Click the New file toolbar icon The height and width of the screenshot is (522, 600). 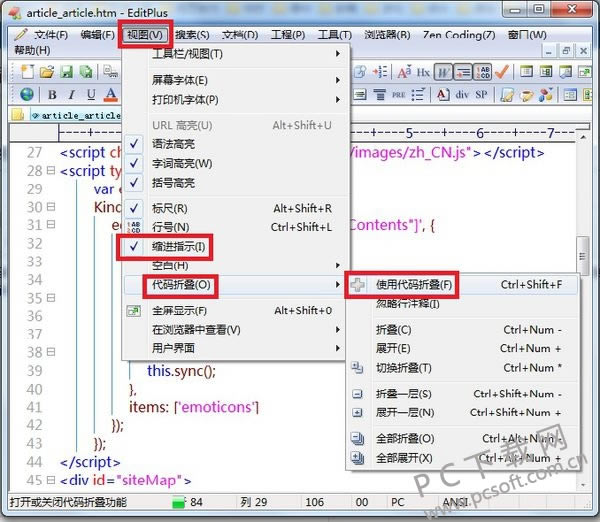[28, 72]
